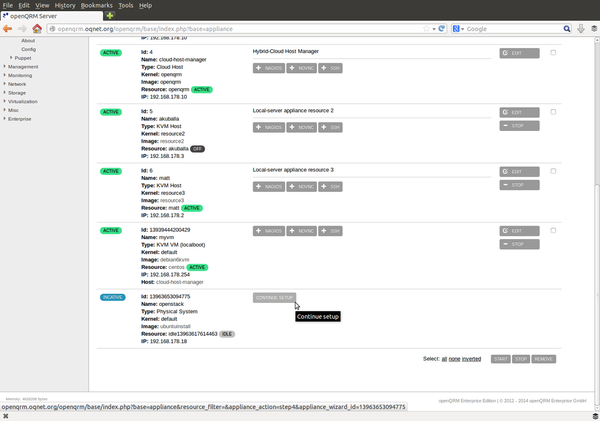Open the Edit menu
600x421 pixels.
[x=24, y=5]
